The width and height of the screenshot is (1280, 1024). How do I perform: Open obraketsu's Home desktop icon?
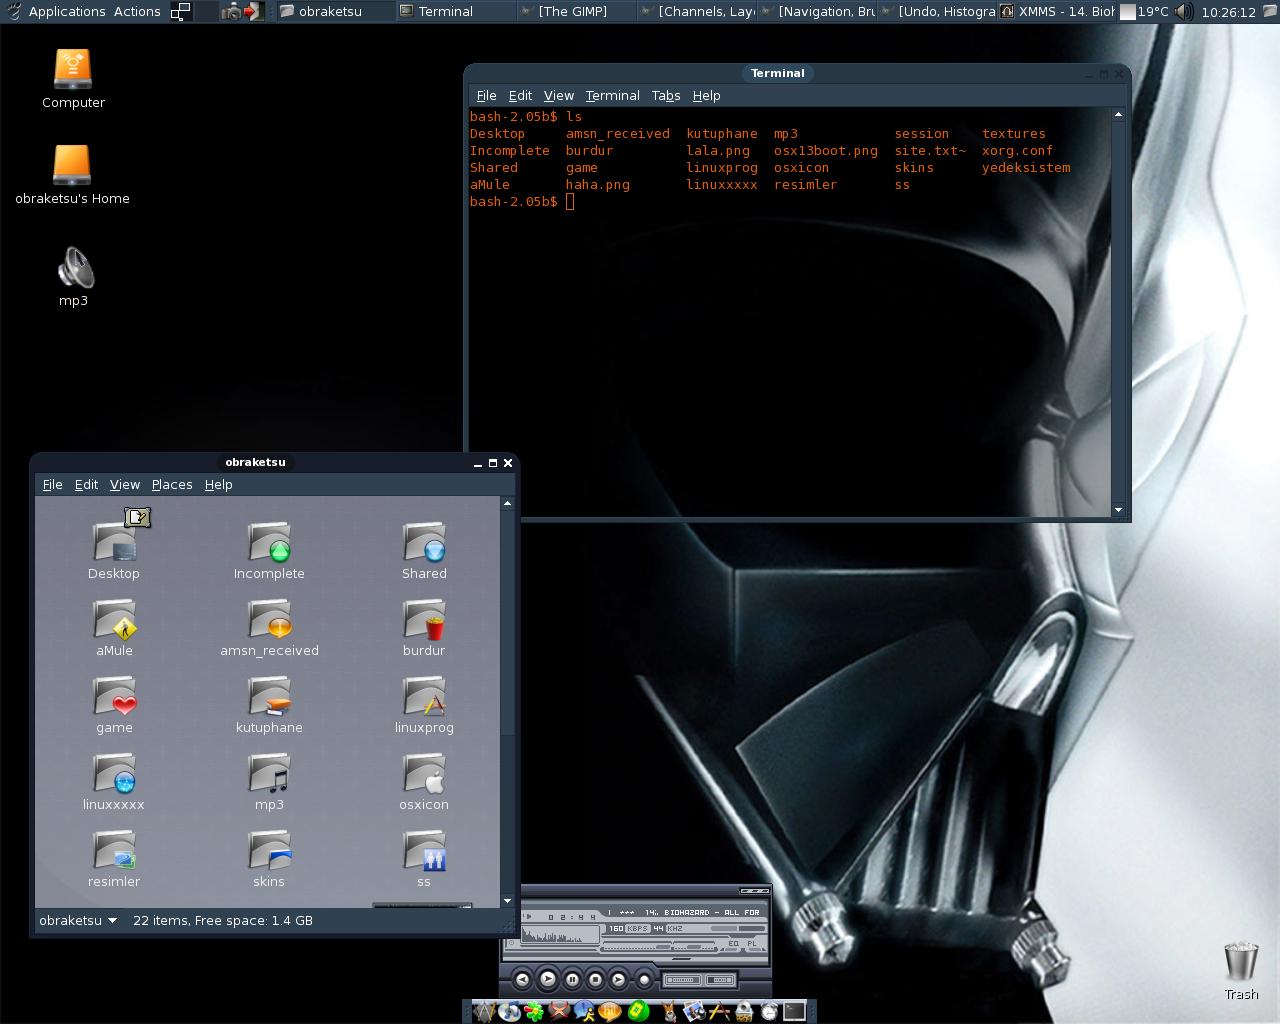(72, 174)
